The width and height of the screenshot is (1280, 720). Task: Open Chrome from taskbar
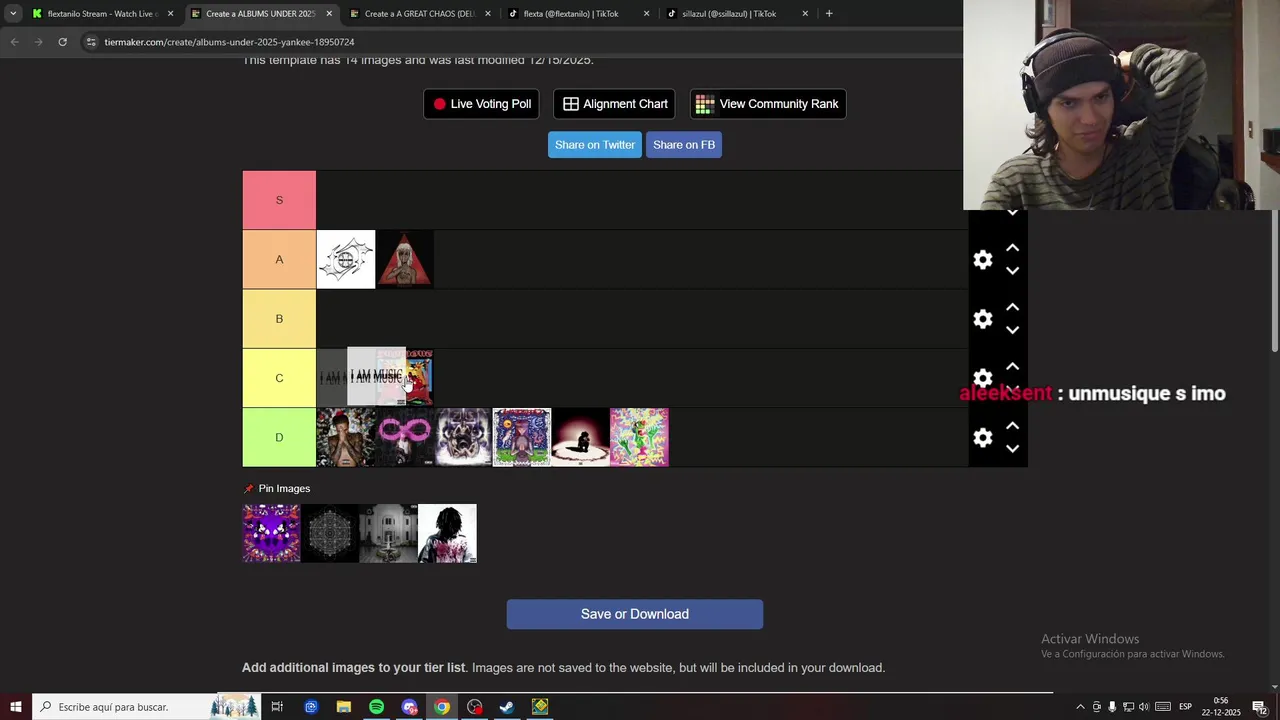[442, 707]
